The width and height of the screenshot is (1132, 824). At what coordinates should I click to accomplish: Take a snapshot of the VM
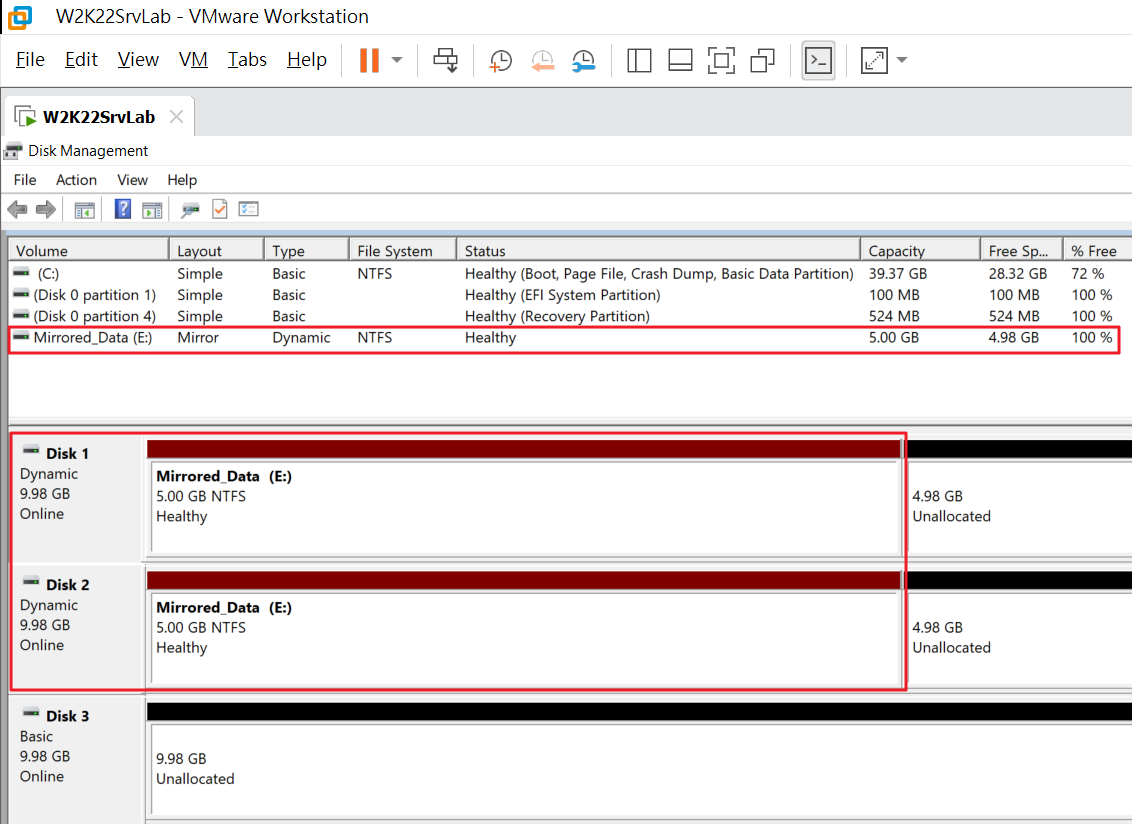point(500,61)
